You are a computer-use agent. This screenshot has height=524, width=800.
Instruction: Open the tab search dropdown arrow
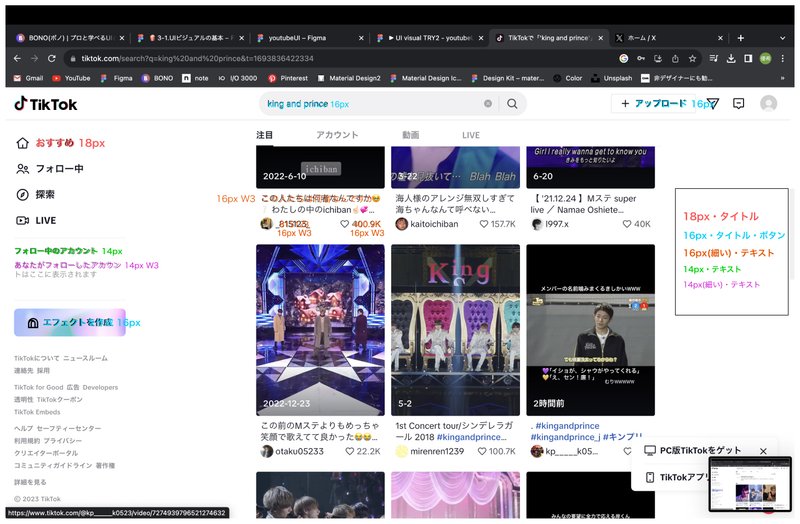(x=782, y=38)
